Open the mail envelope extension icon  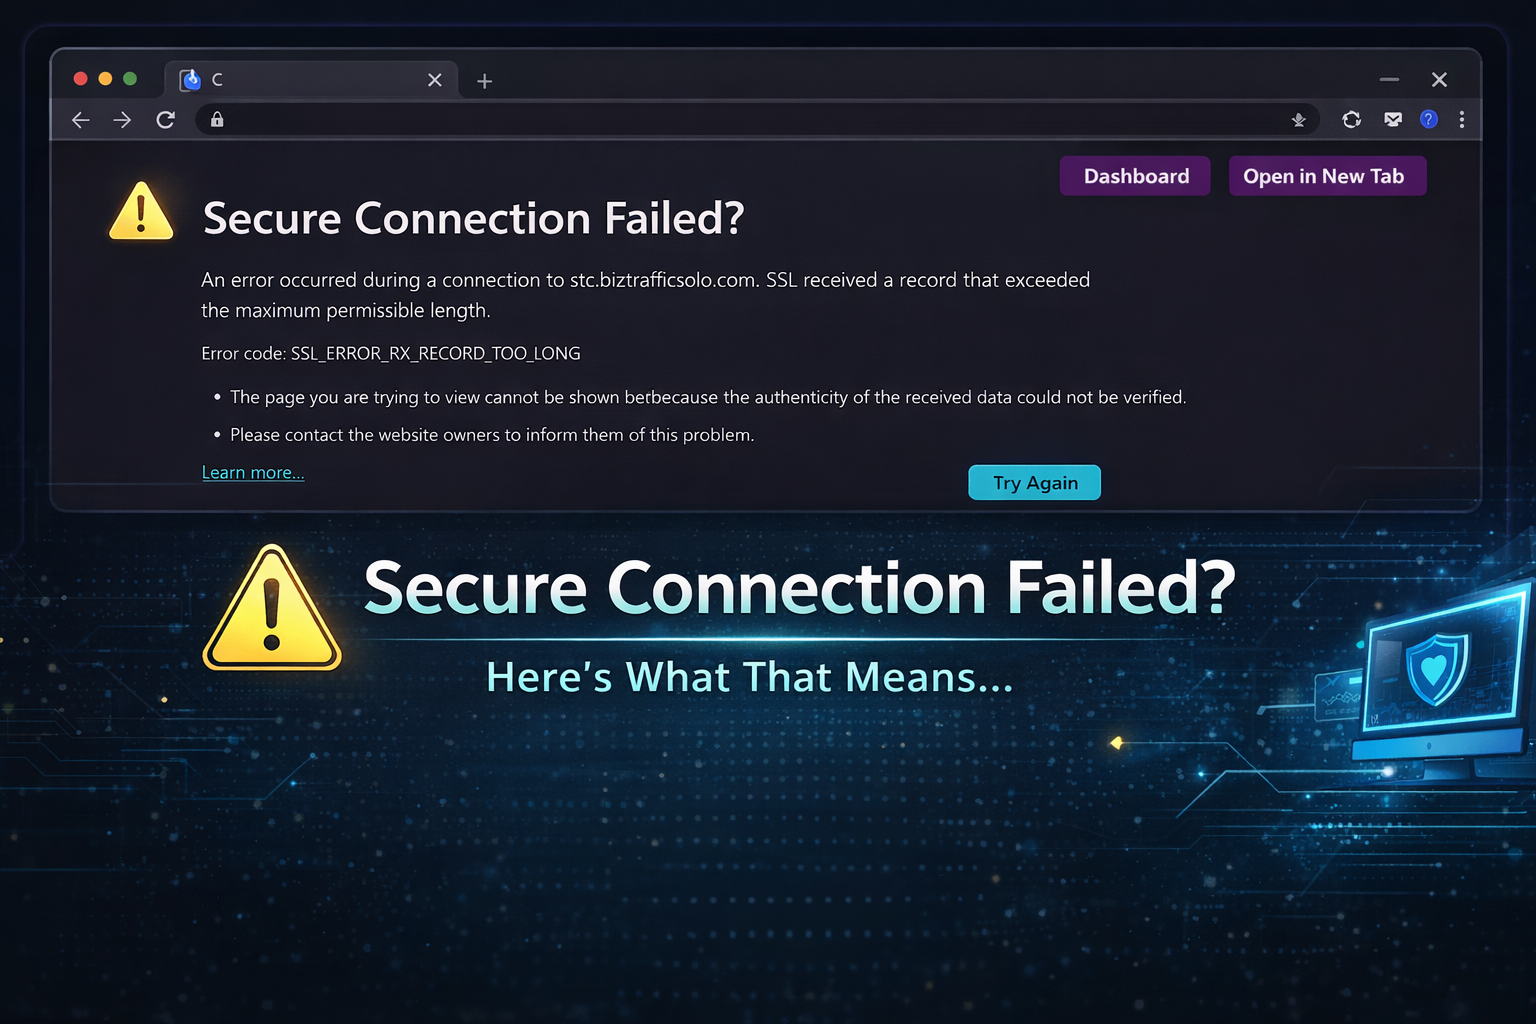coord(1393,120)
